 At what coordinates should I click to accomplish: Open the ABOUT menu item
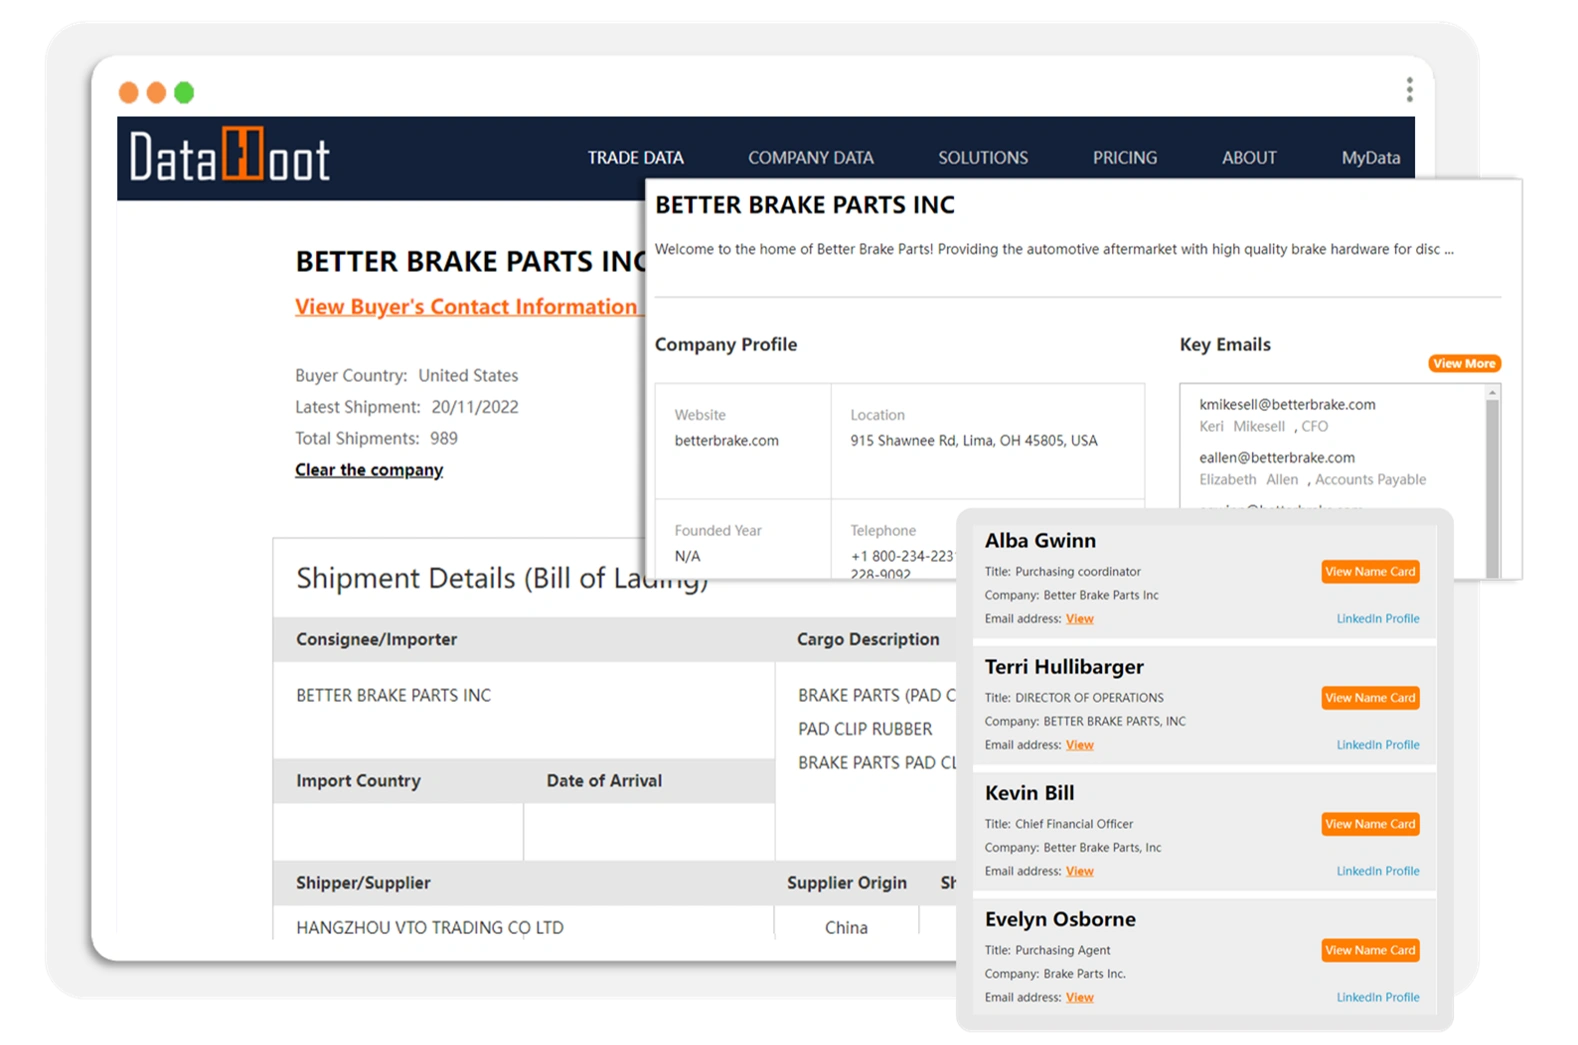pyautogui.click(x=1248, y=158)
